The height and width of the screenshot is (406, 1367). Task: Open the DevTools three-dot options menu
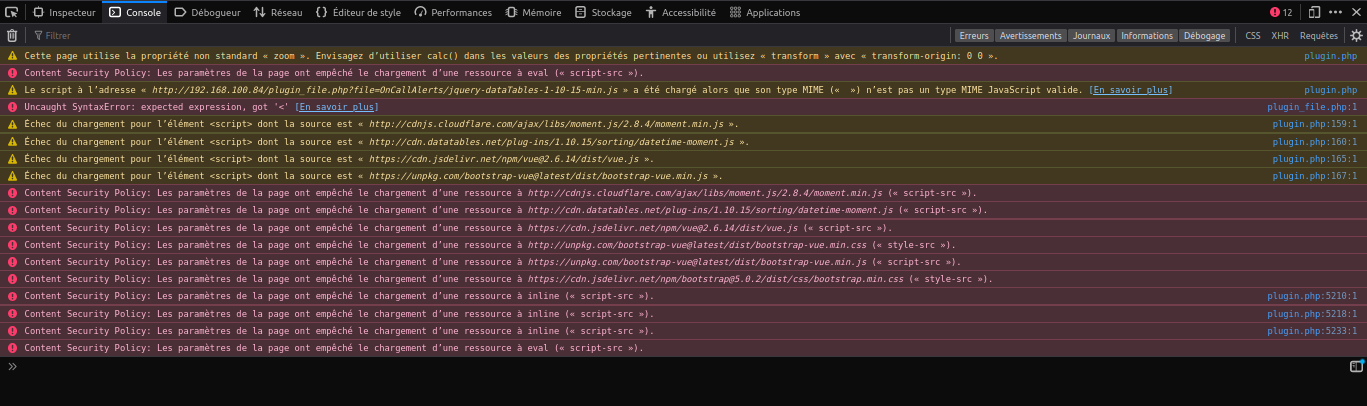[x=1335, y=12]
